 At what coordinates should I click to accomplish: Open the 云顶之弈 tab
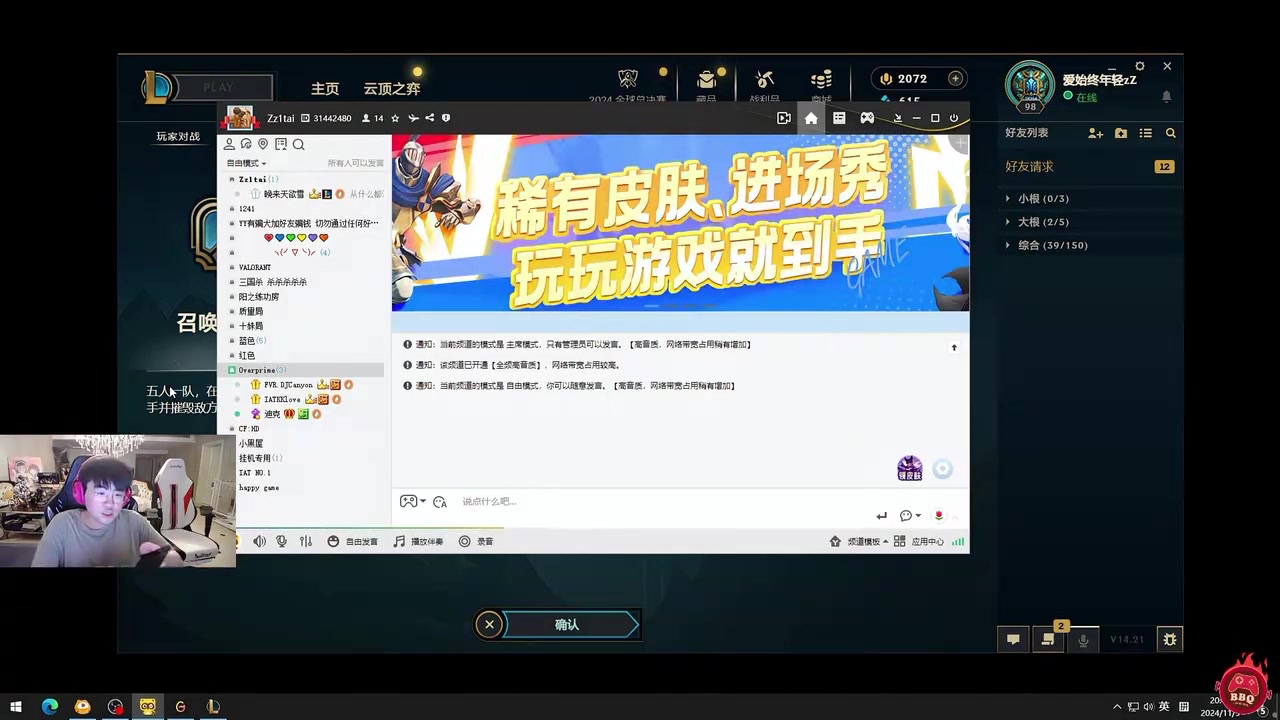point(391,89)
